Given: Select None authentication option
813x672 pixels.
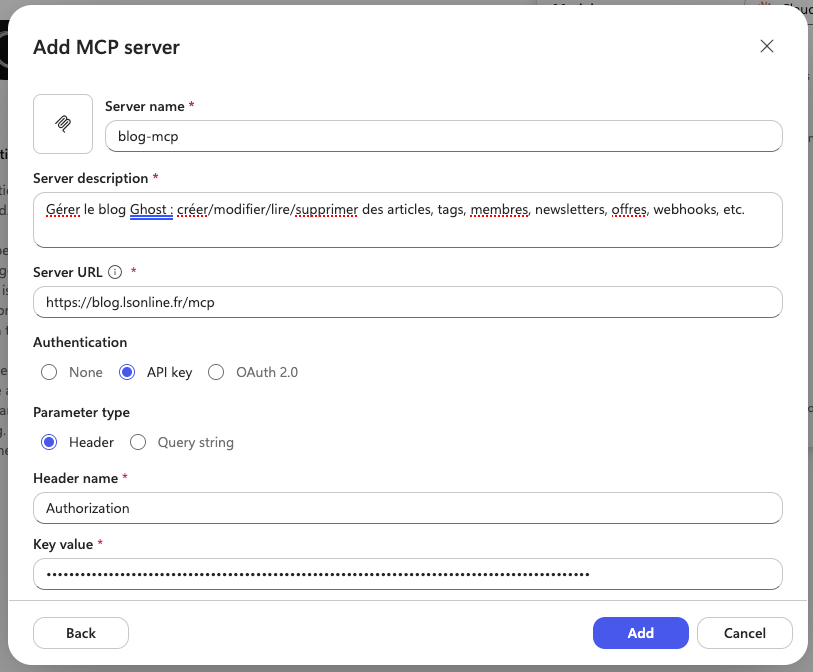Looking at the screenshot, I should tap(49, 372).
